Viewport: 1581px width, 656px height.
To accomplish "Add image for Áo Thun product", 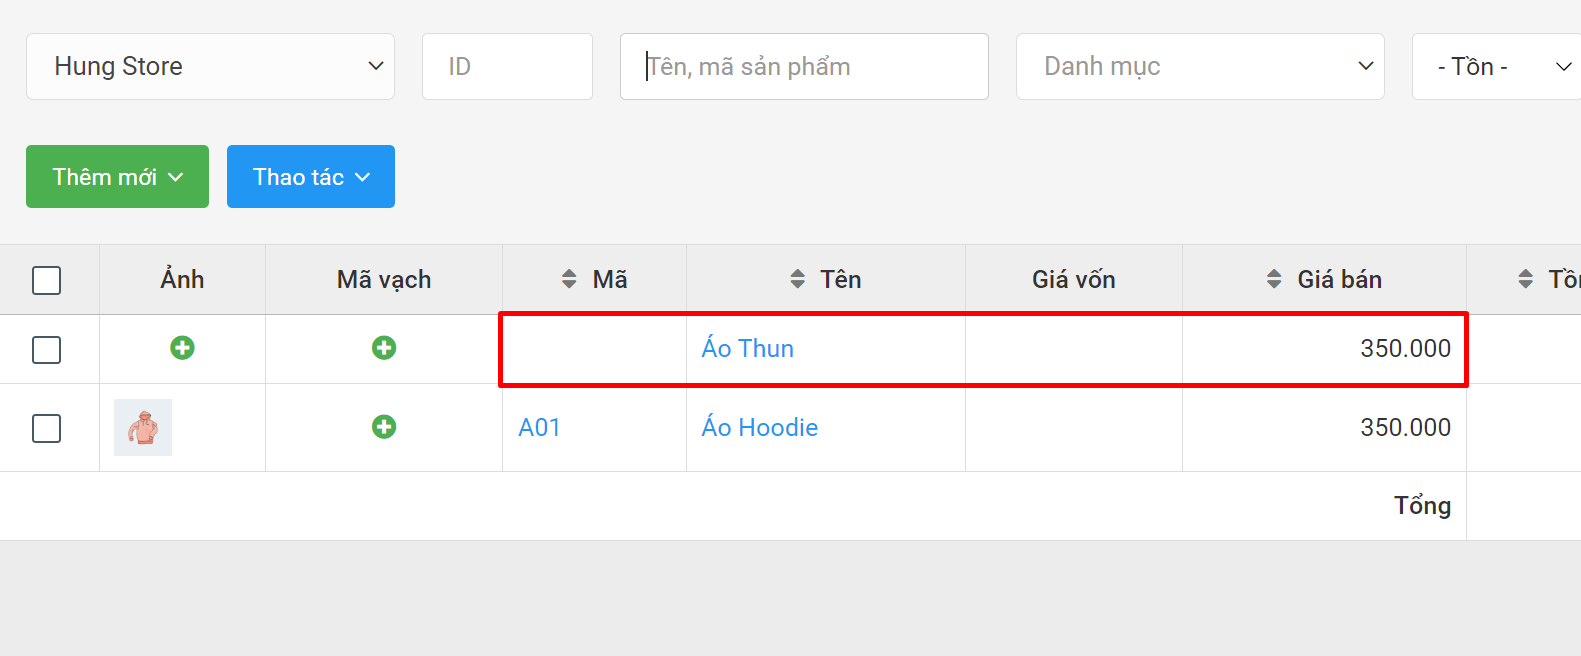I will tap(182, 348).
